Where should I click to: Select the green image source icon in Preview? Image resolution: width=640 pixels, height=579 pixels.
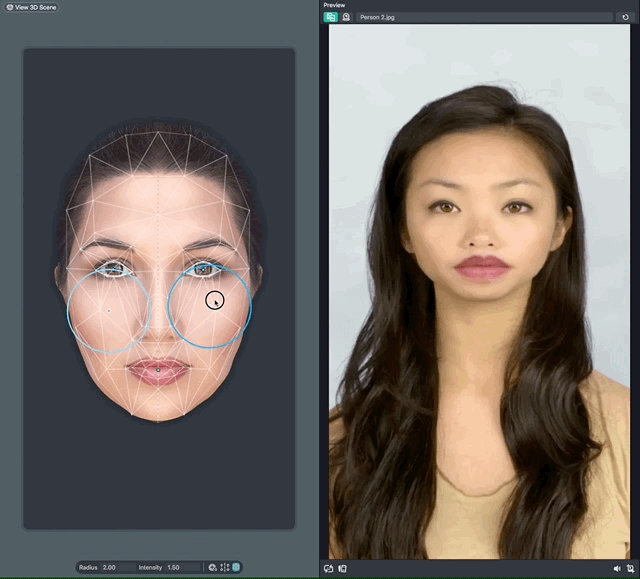click(x=330, y=17)
